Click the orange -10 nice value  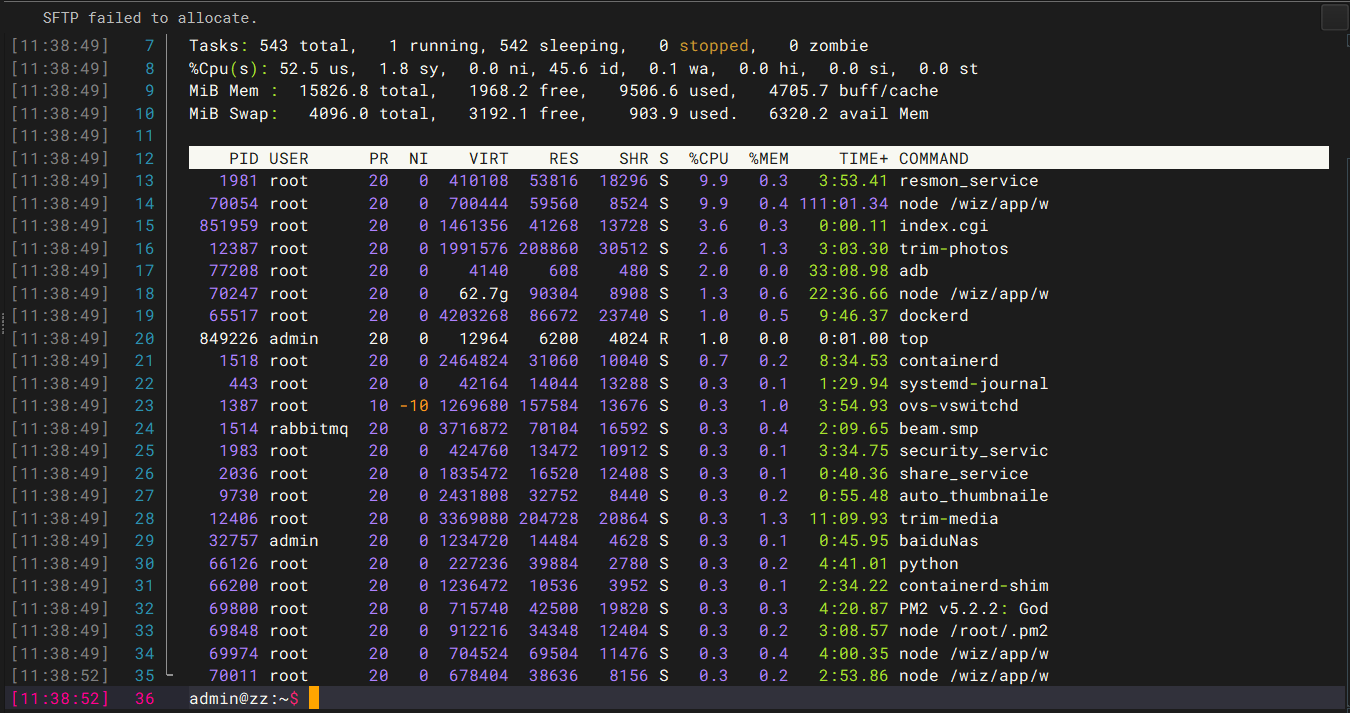tap(413, 406)
